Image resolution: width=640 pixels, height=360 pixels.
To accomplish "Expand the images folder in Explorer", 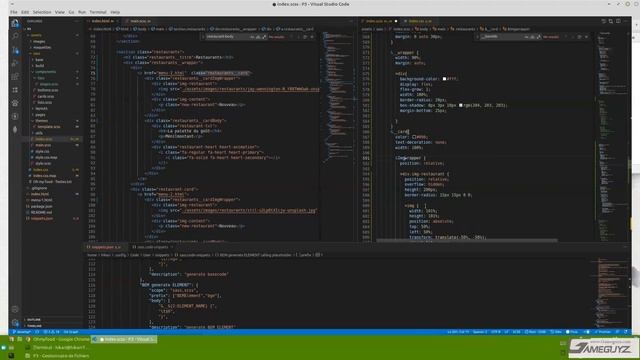I will coord(39,41).
